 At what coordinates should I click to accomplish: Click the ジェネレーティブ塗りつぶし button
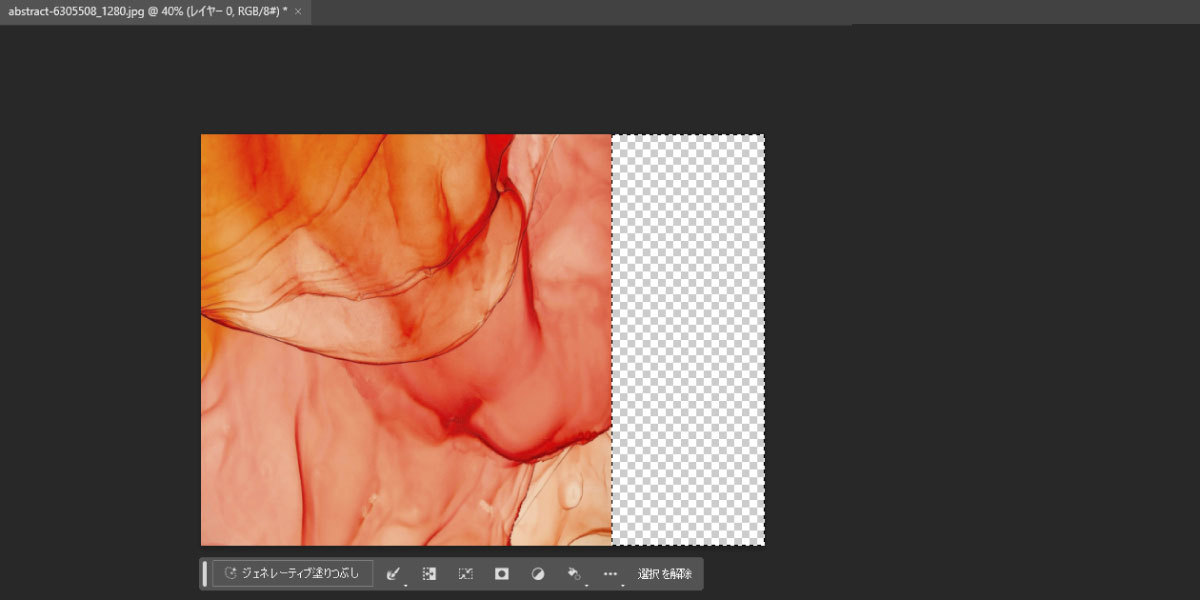coord(292,574)
